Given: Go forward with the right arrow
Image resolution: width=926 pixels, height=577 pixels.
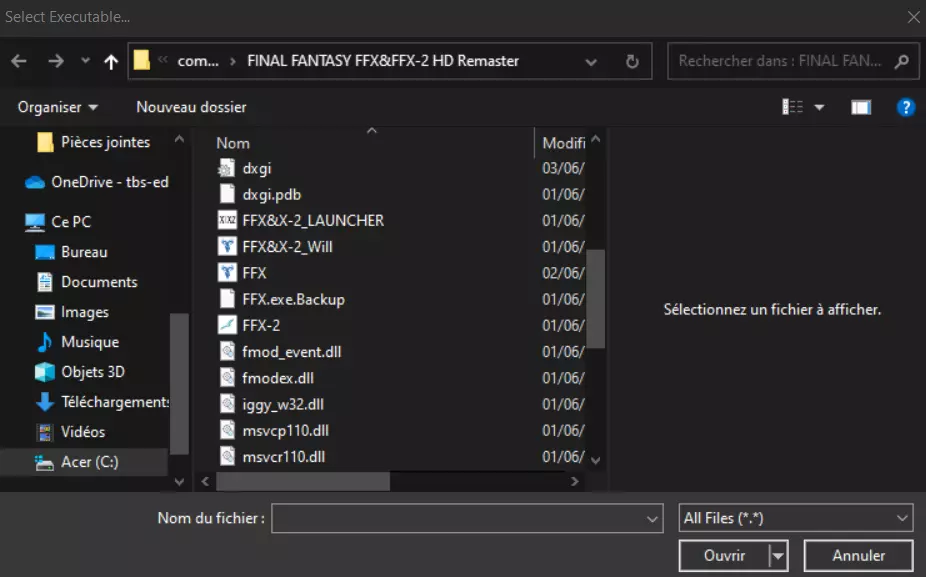Looking at the screenshot, I should pyautogui.click(x=56, y=61).
